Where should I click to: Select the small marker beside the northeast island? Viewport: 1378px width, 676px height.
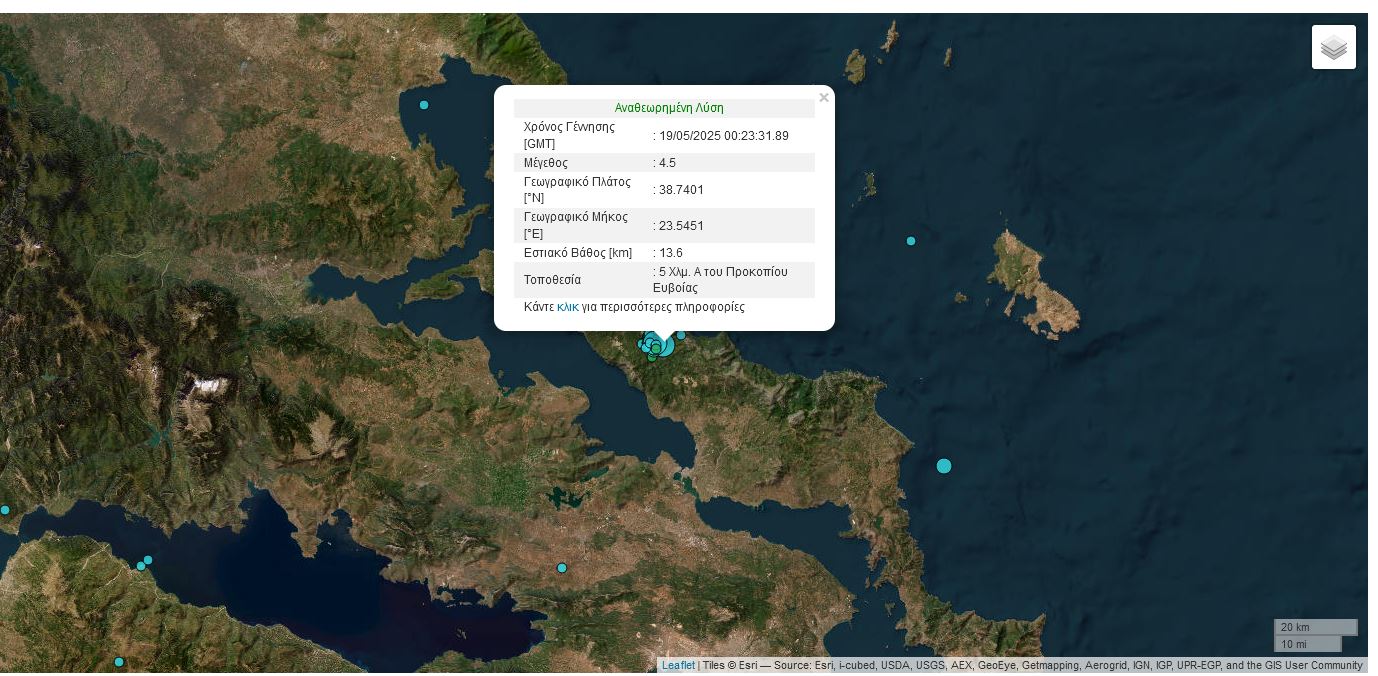(x=911, y=240)
